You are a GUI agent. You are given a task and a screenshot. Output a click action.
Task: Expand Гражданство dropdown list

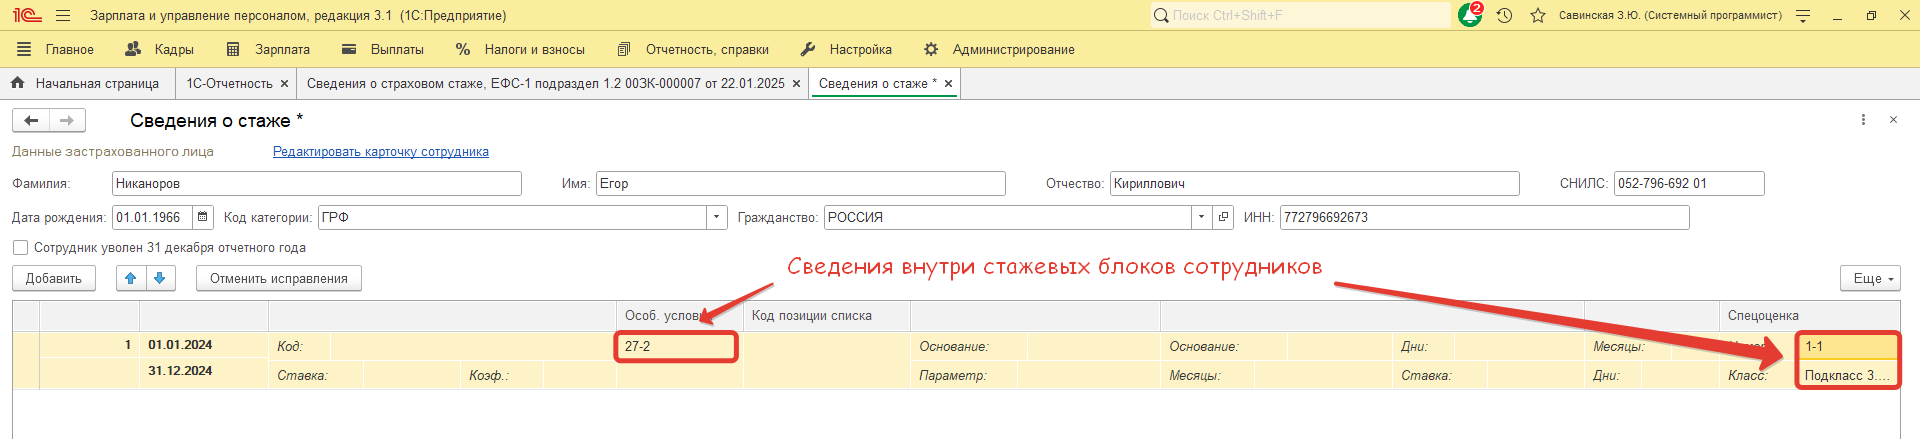tap(1200, 217)
